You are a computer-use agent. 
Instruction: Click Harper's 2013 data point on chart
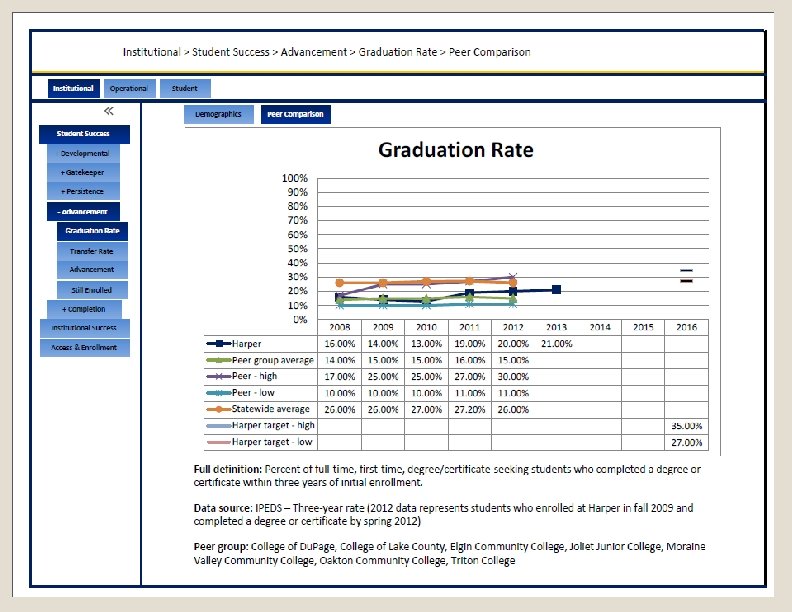(556, 289)
